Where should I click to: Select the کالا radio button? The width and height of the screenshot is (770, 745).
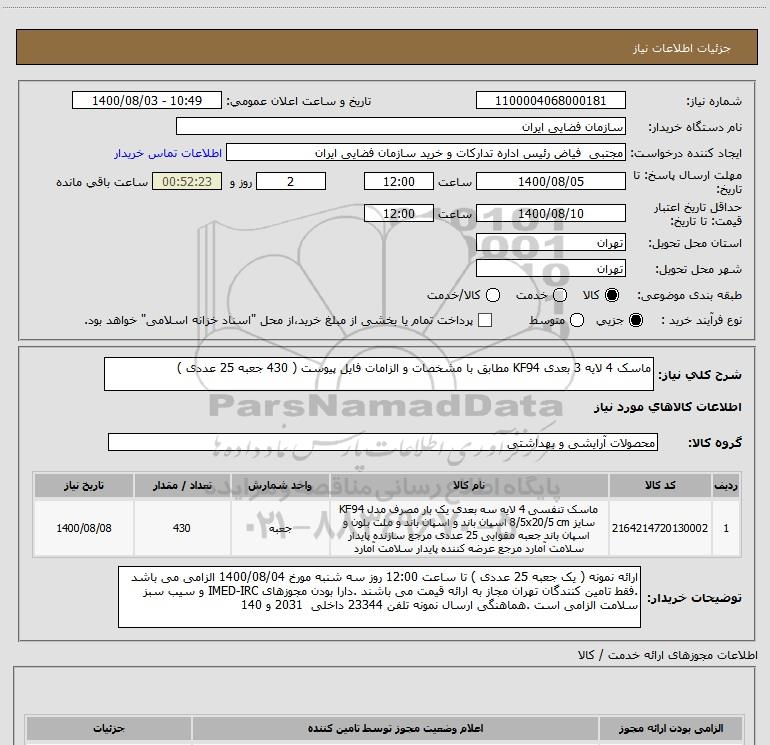click(612, 295)
